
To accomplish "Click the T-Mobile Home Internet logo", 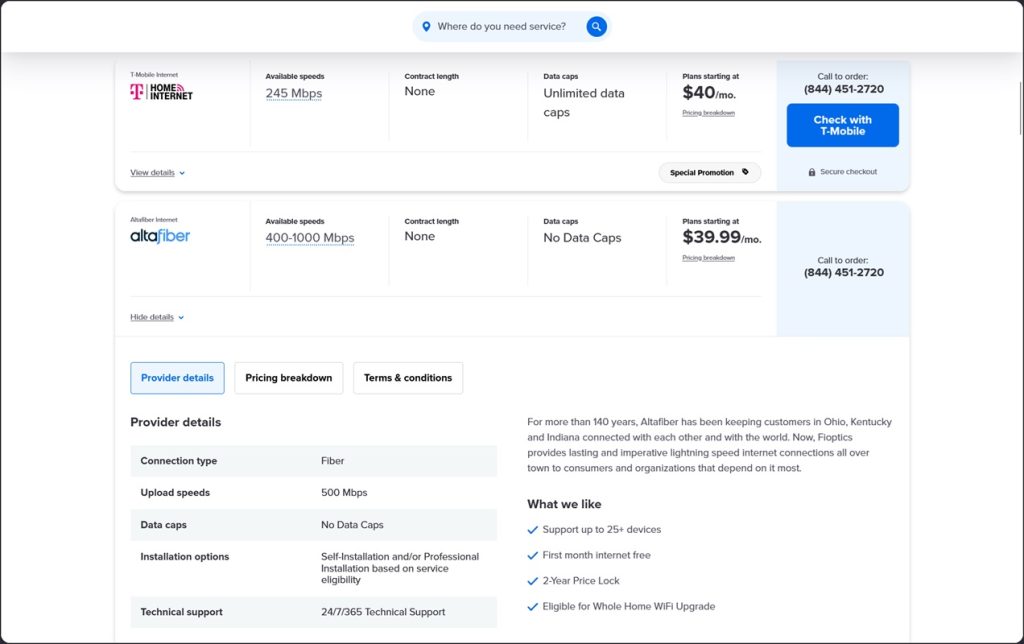I will (x=161, y=91).
